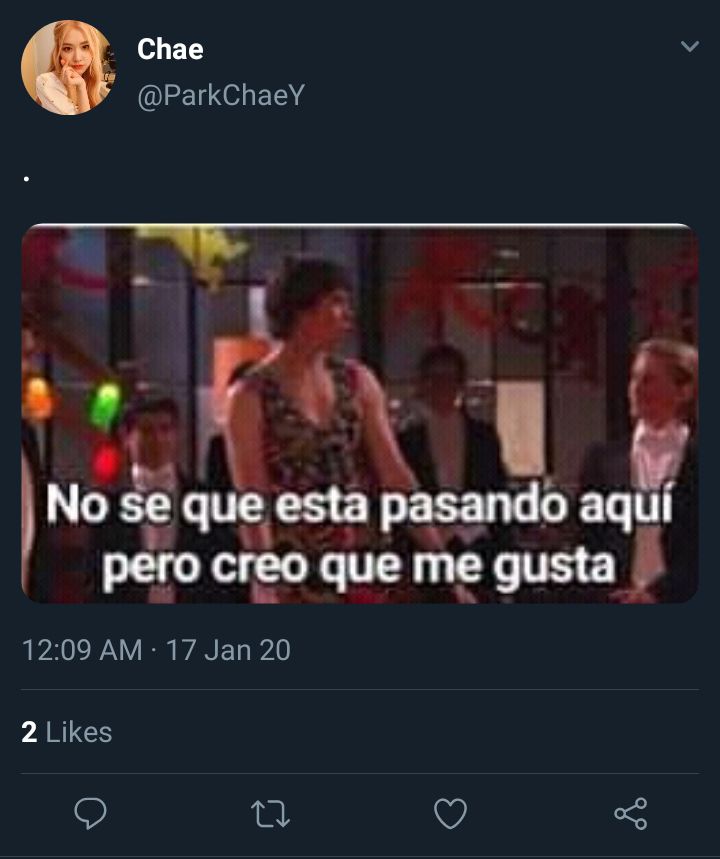Visit the @ParkChaeY handle

pyautogui.click(x=221, y=95)
